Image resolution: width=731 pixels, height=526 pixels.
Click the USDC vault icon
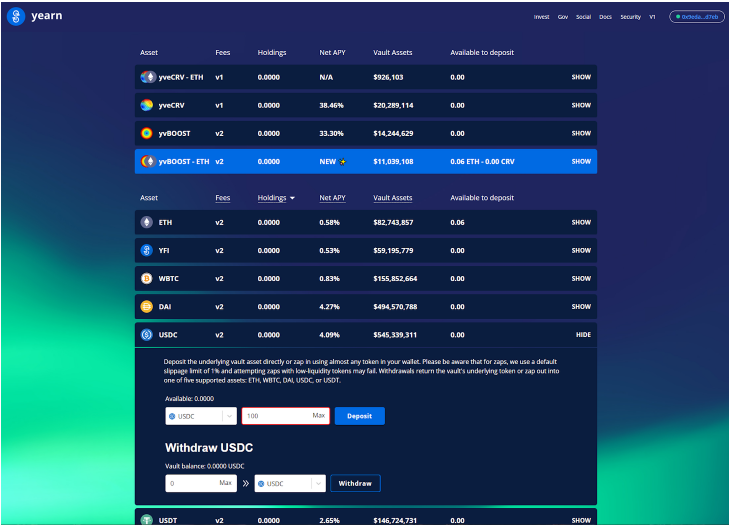pos(146,335)
